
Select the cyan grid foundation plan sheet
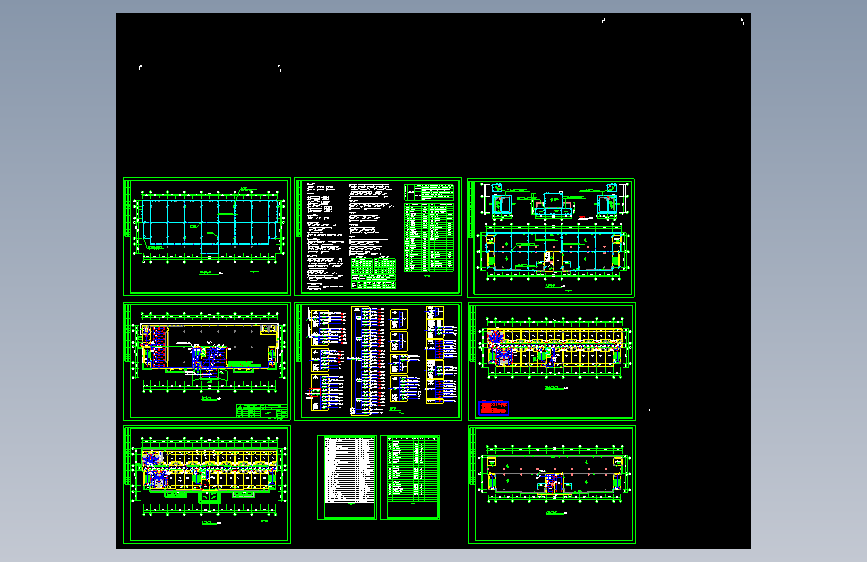pyautogui.click(x=207, y=237)
